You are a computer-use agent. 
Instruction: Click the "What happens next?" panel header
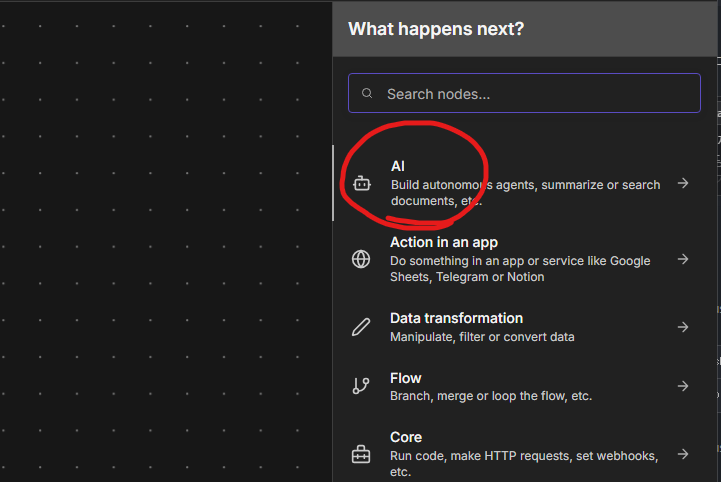(525, 29)
